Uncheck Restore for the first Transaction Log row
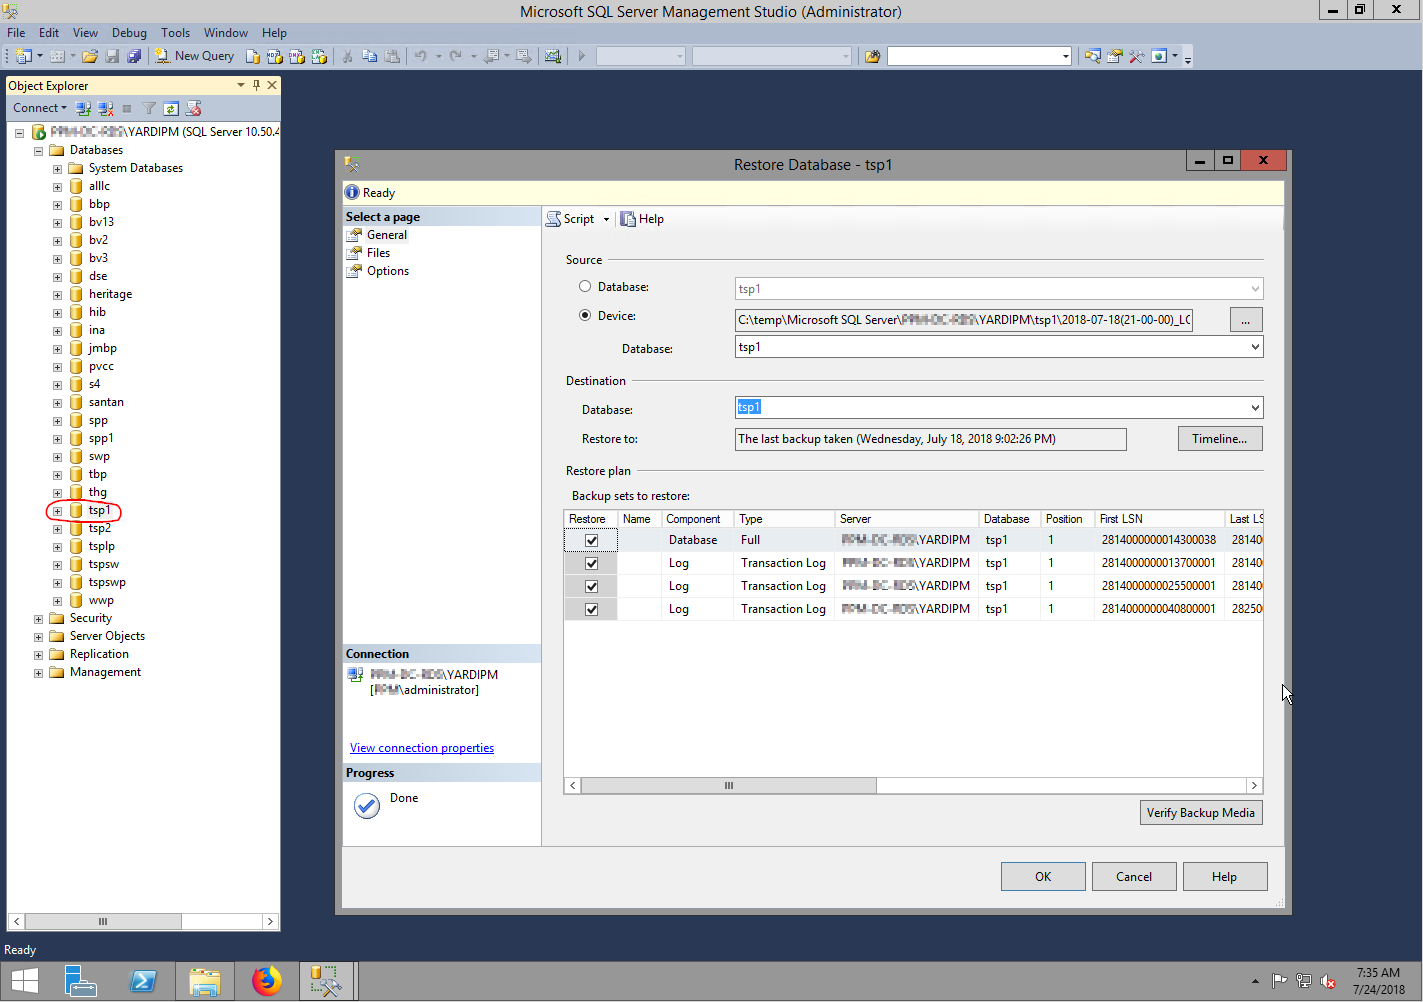 coord(591,563)
